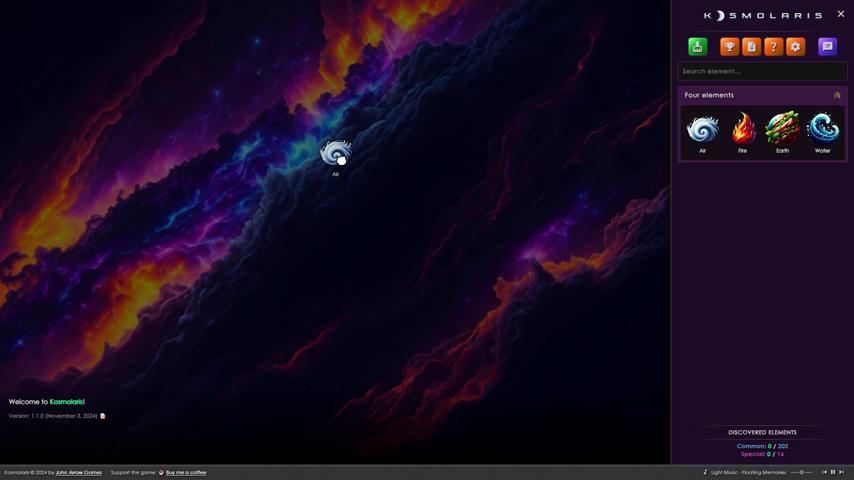This screenshot has width=854, height=480.
Task: Skip to the next music track
Action: click(x=842, y=472)
